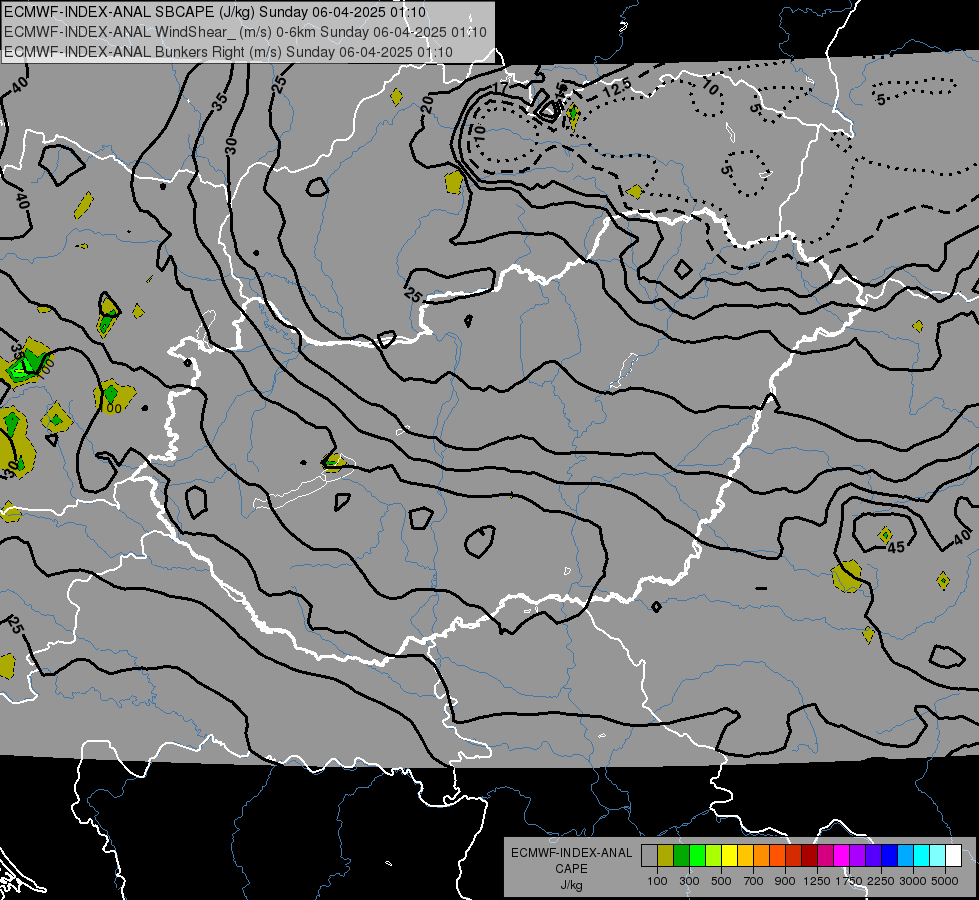Click legend tick label '3000'
This screenshot has height=900, width=979.
click(x=913, y=881)
